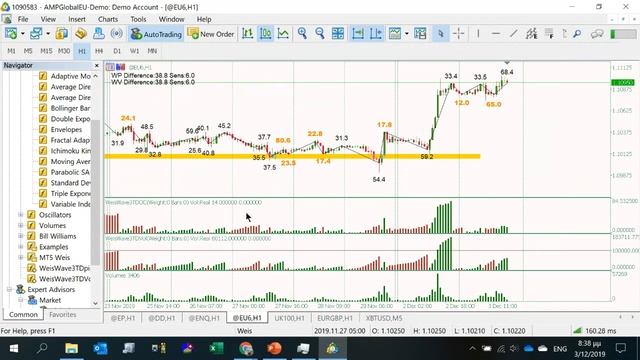This screenshot has height=360, width=640.
Task: Switch to M15 timeframe
Action: click(46, 51)
